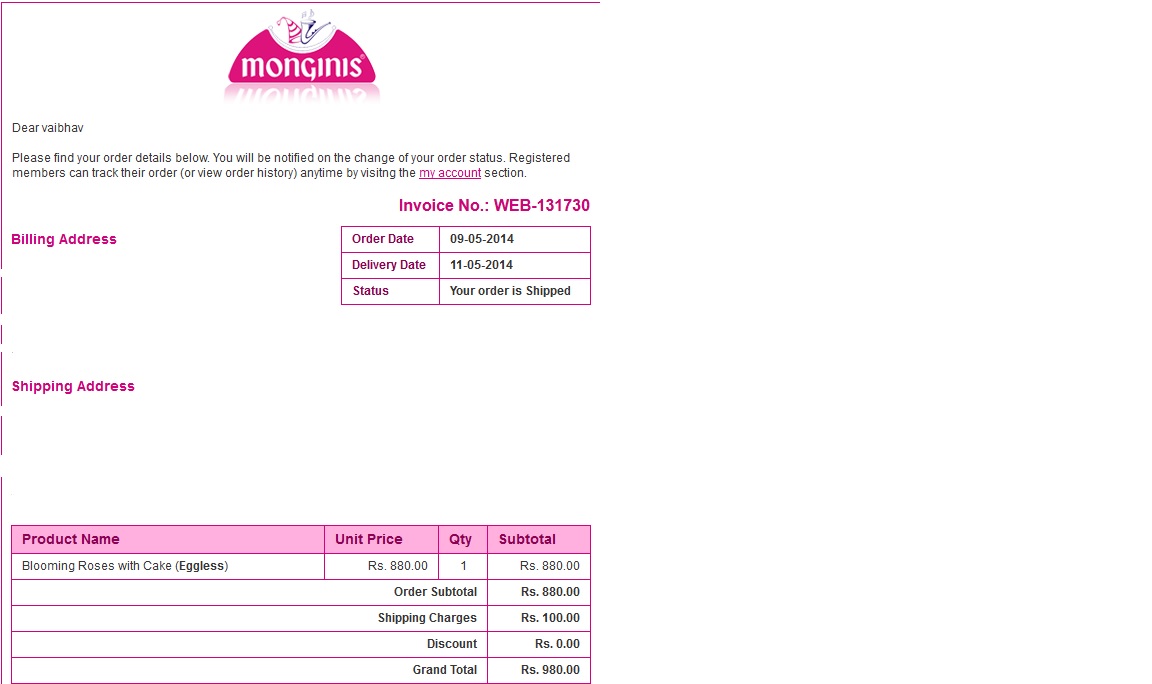1152x684 pixels.
Task: Click the Product Name column header
Action: [71, 539]
